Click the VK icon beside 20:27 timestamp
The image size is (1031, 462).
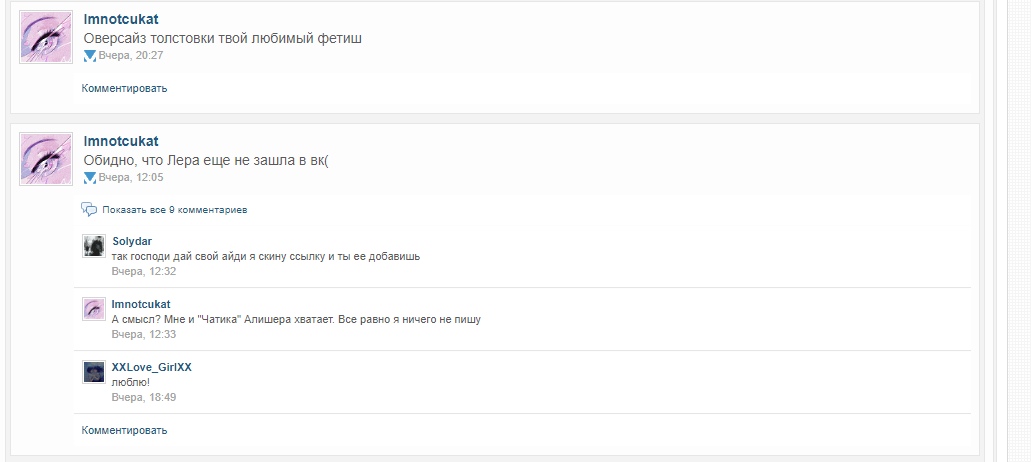pyautogui.click(x=90, y=56)
